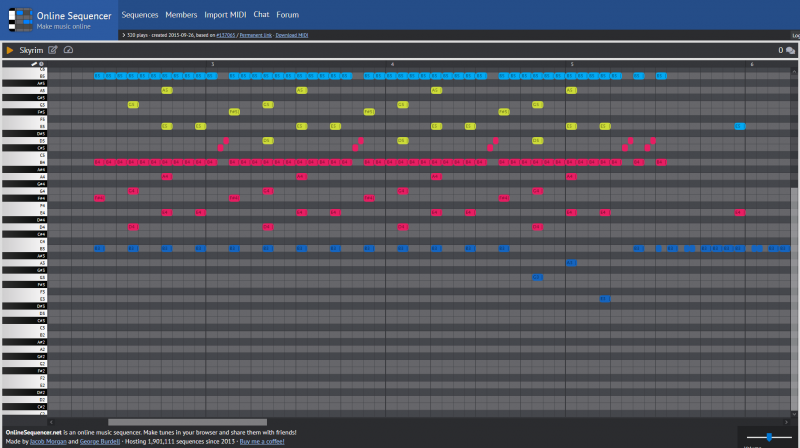
Task: Open the Sequences menu
Action: point(140,15)
